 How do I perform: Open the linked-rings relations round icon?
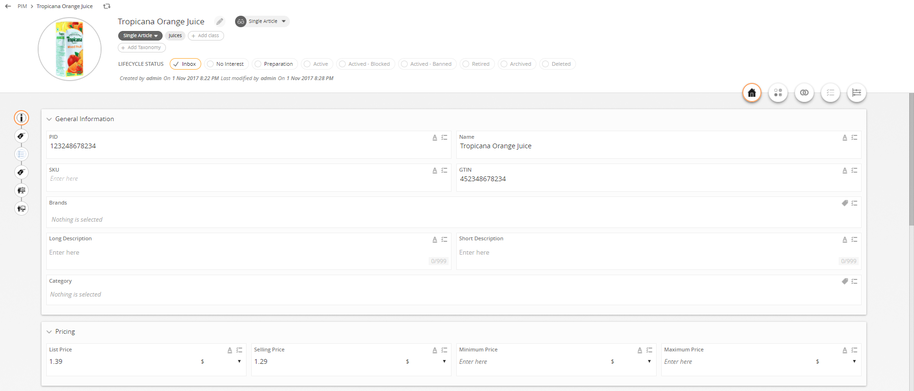[804, 93]
